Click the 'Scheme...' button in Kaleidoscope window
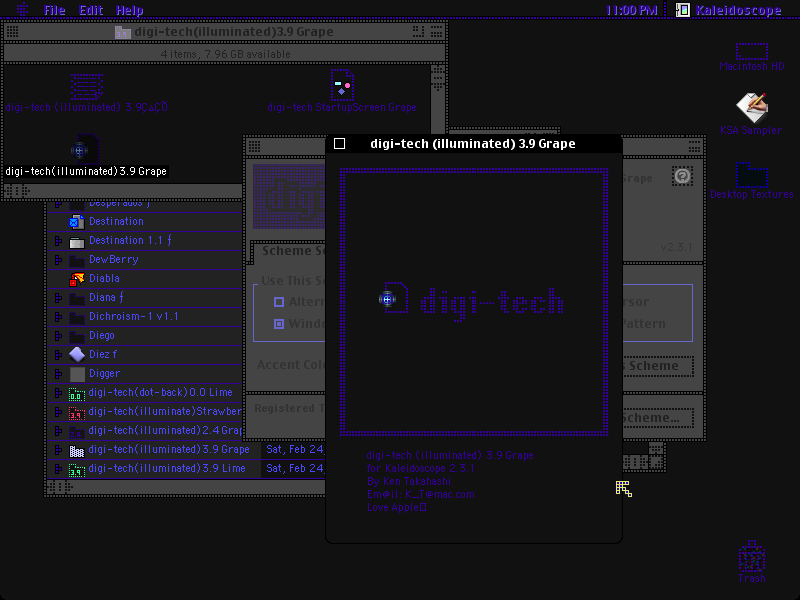 pyautogui.click(x=658, y=418)
